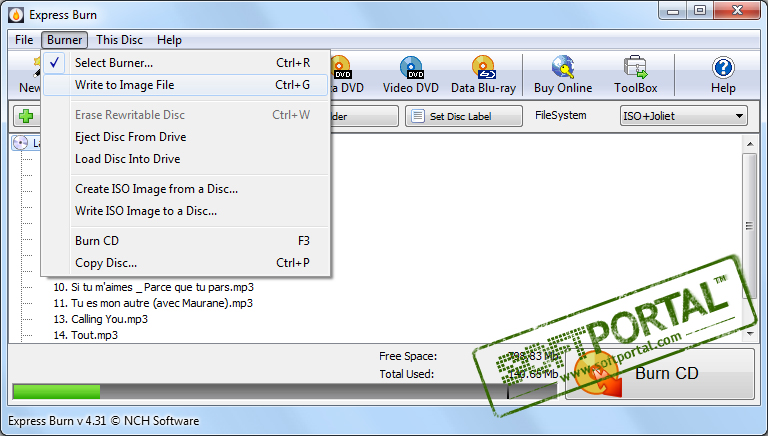Select Eject Disc From Drive
The image size is (768, 436).
tap(186, 137)
